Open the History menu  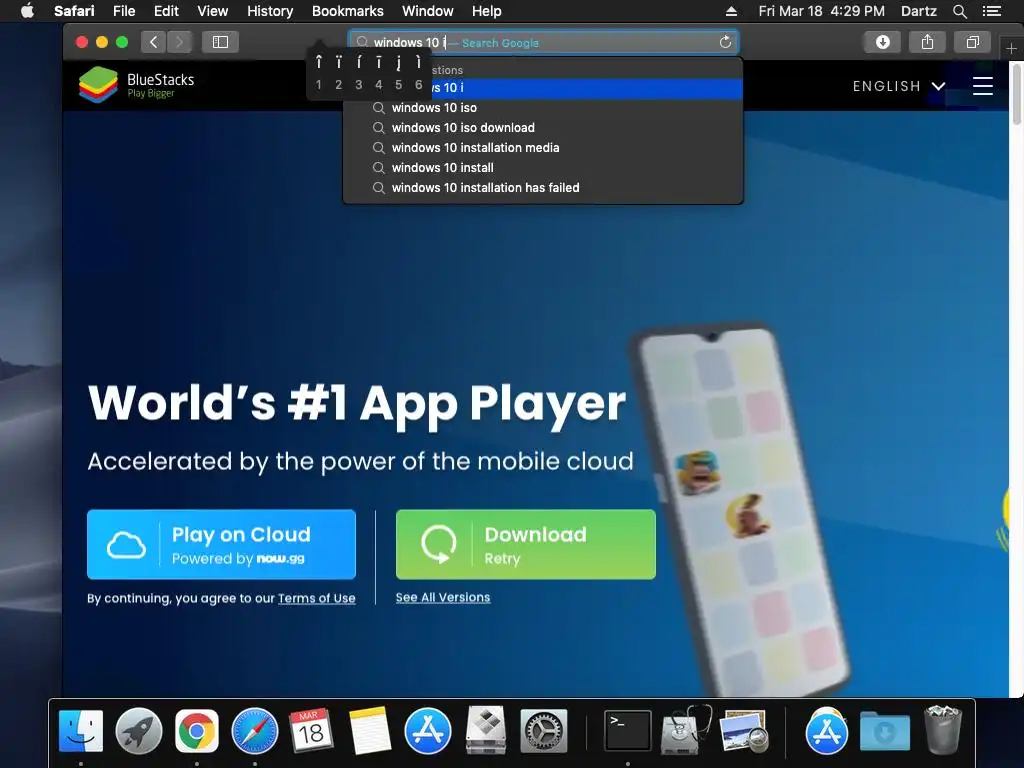coord(270,11)
